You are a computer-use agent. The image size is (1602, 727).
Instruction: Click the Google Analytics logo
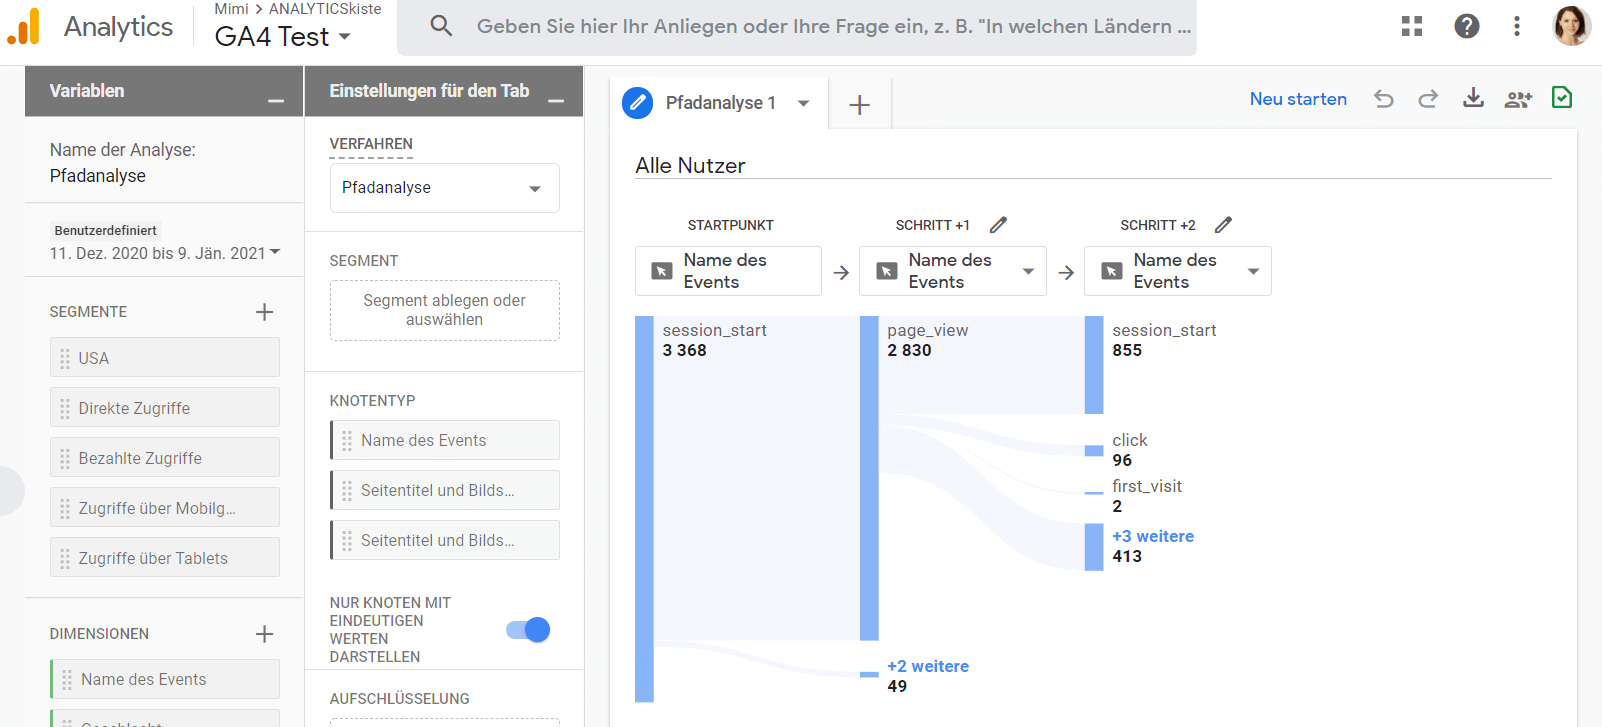24,27
